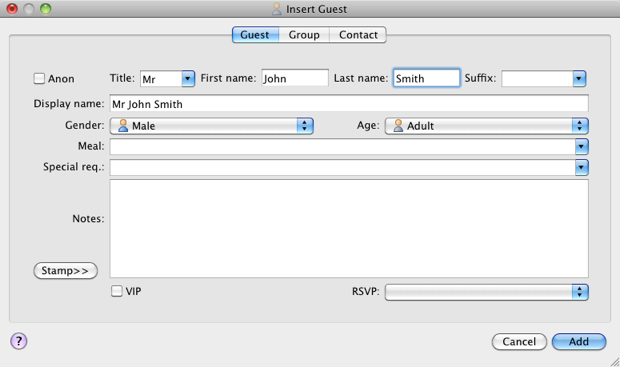Click the Add button
Image resolution: width=620 pixels, height=367 pixels.
coord(579,341)
